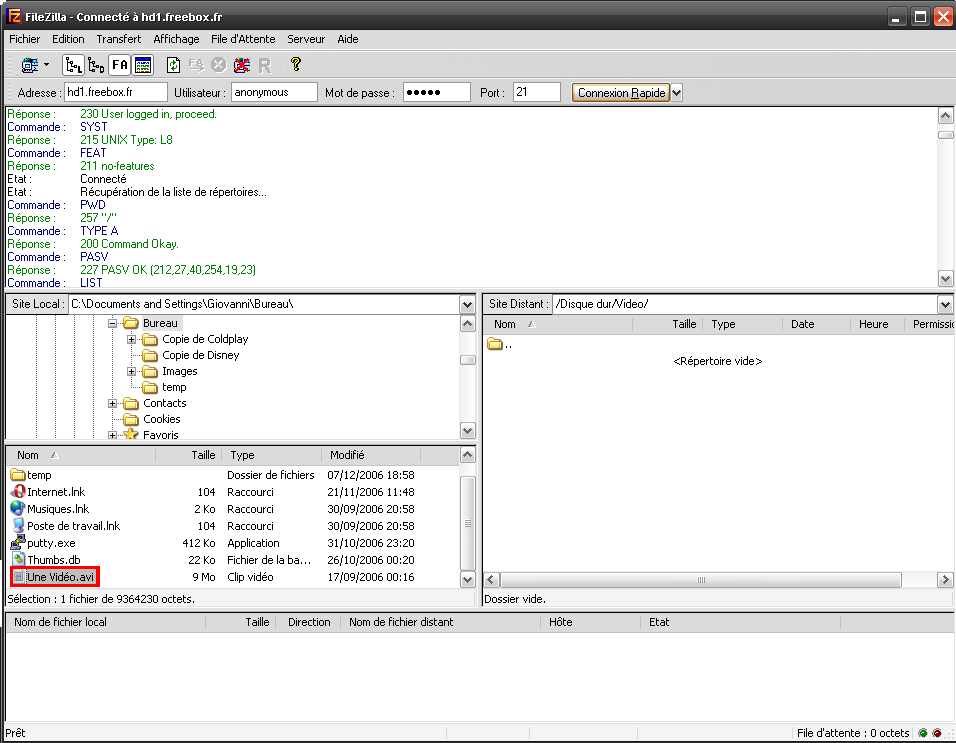Image resolution: width=956 pixels, height=743 pixels.
Task: Click the refresh file lists icon
Action: tap(174, 65)
